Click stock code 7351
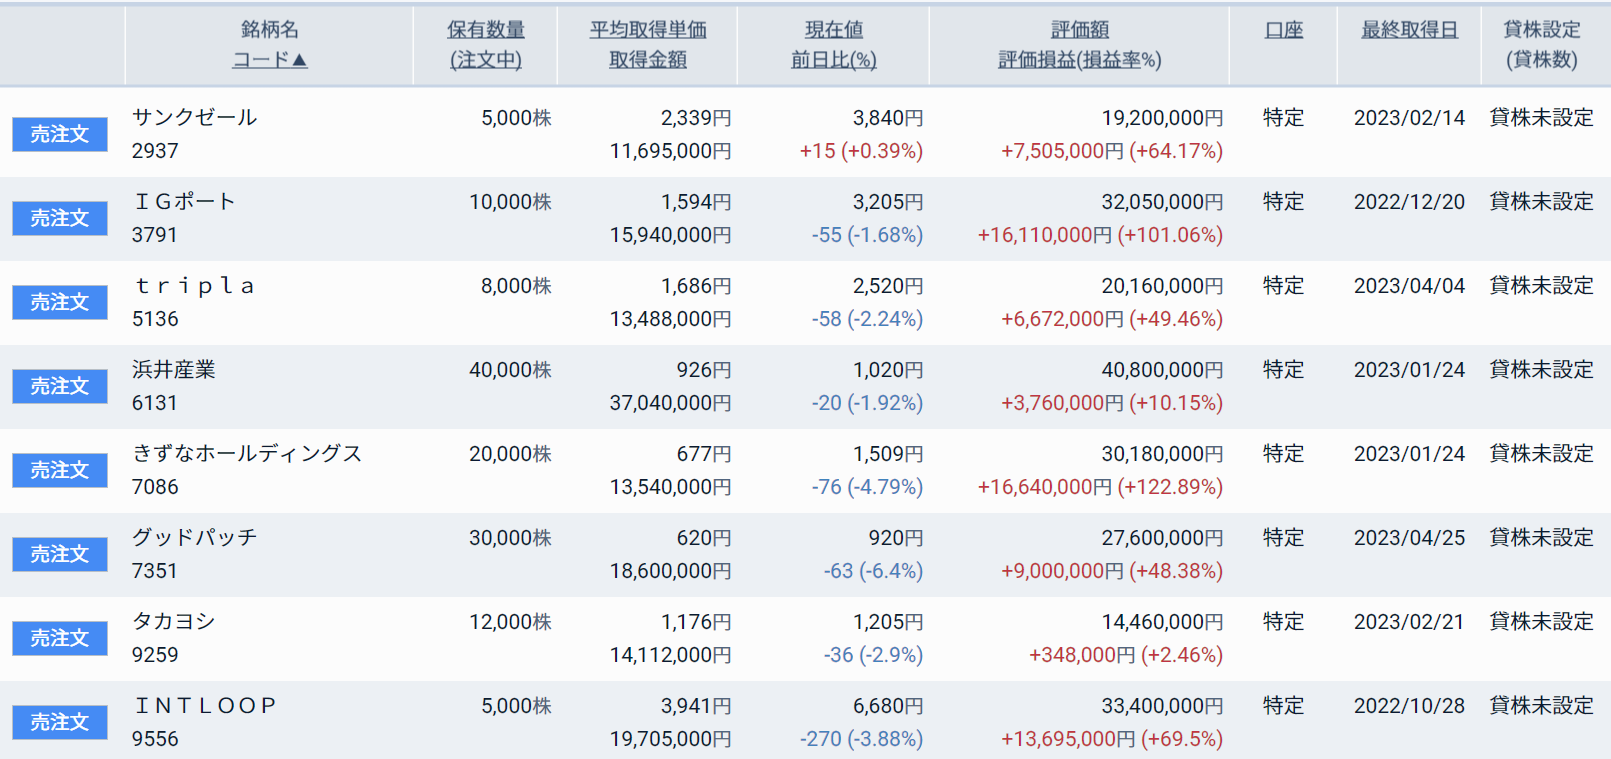The width and height of the screenshot is (1611, 759). point(155,571)
